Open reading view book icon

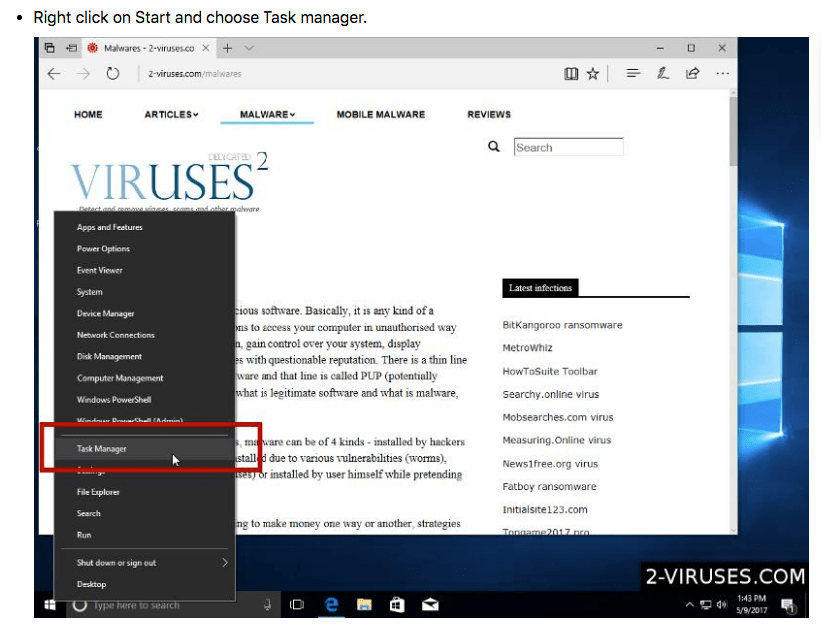pyautogui.click(x=571, y=74)
